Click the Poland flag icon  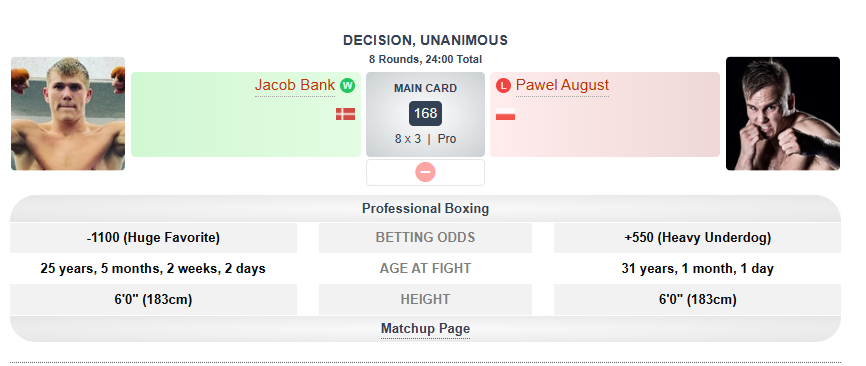505,114
